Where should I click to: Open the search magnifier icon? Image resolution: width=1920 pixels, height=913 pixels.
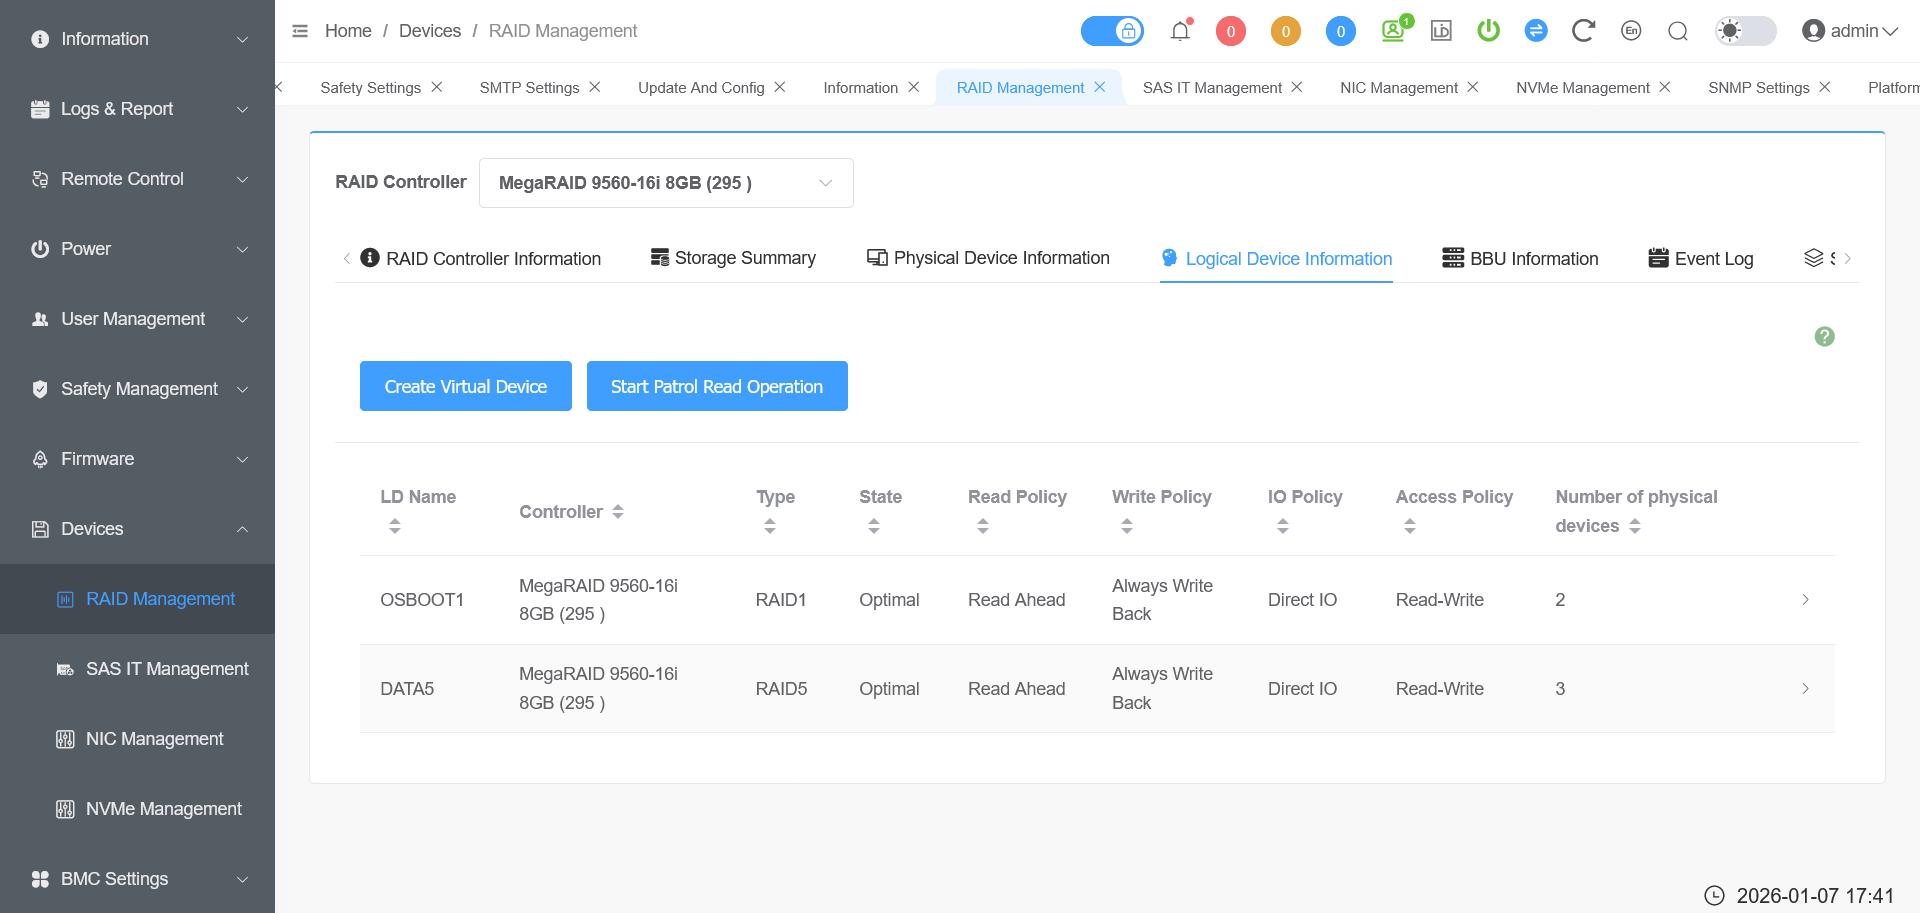1678,31
